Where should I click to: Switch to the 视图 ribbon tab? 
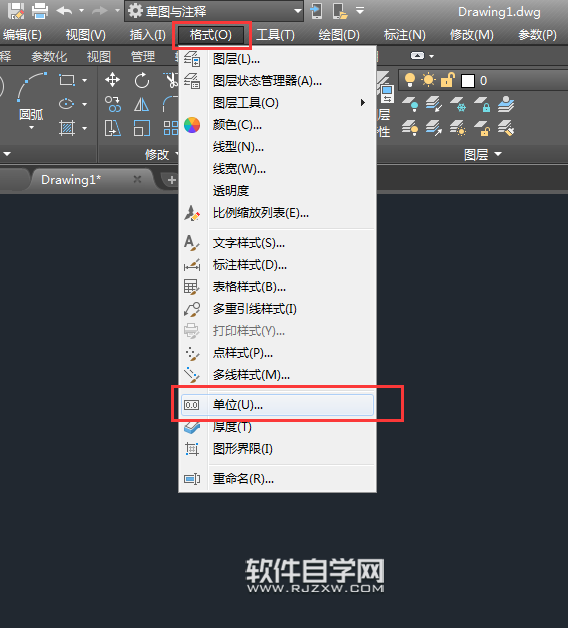99,57
